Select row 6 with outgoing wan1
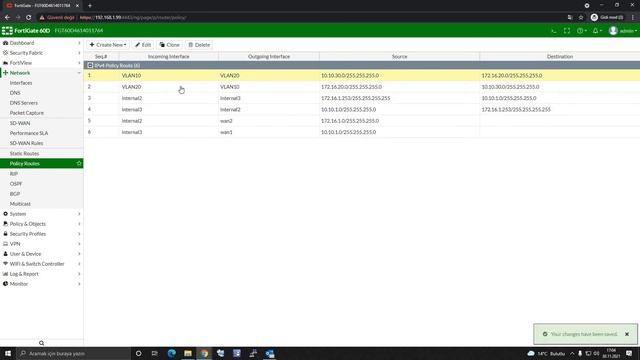This screenshot has height=360, width=640. tap(362, 132)
